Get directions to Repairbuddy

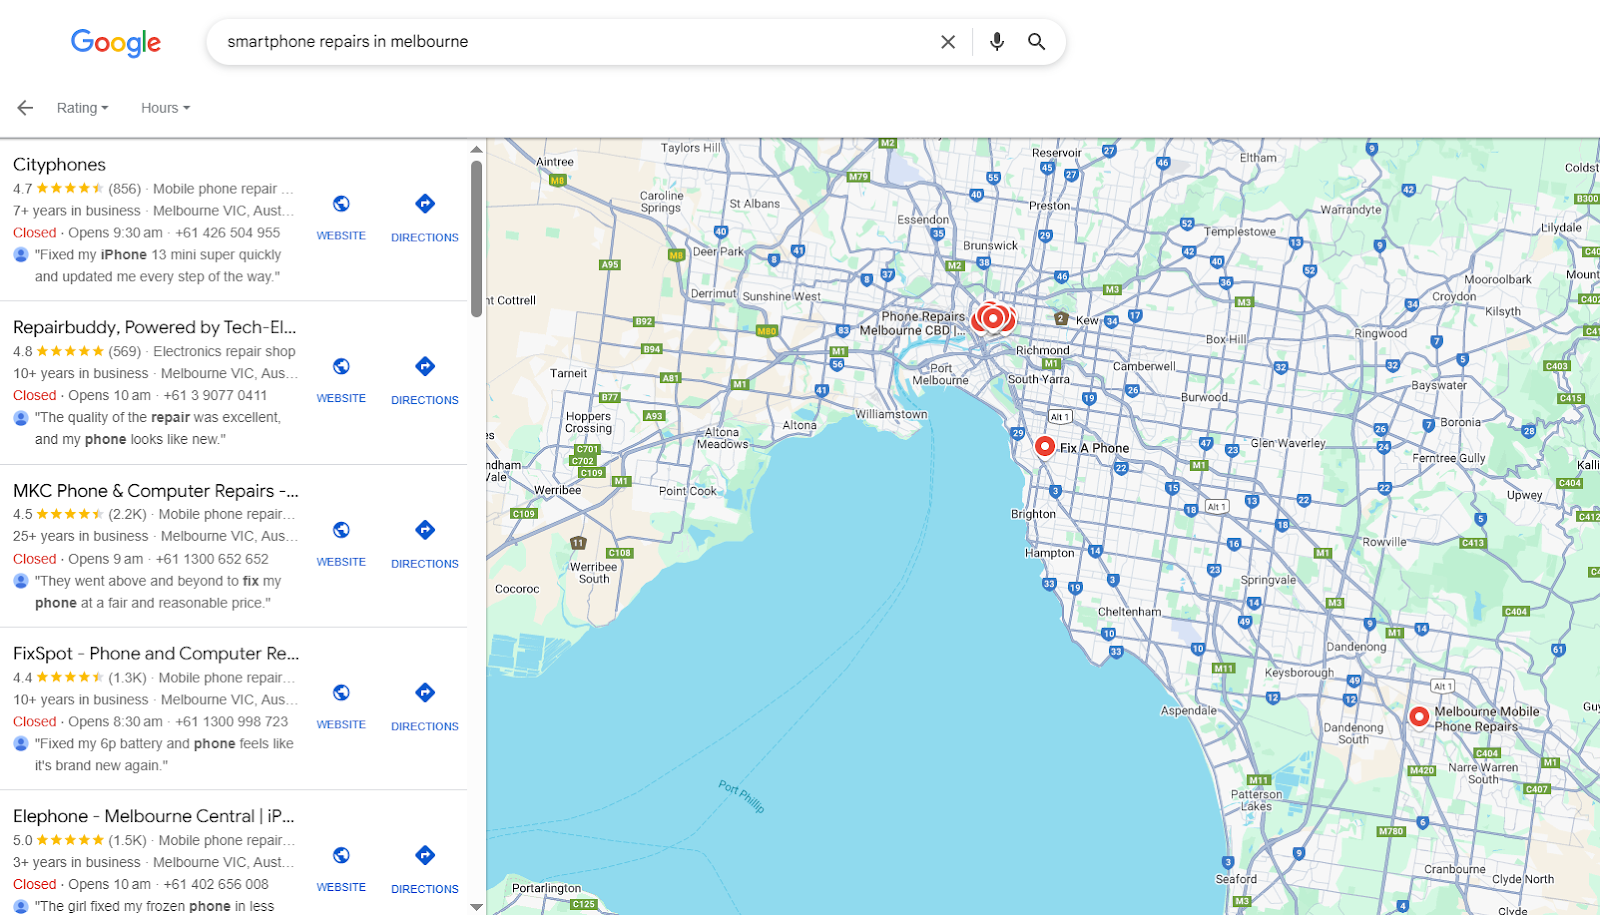425,367
